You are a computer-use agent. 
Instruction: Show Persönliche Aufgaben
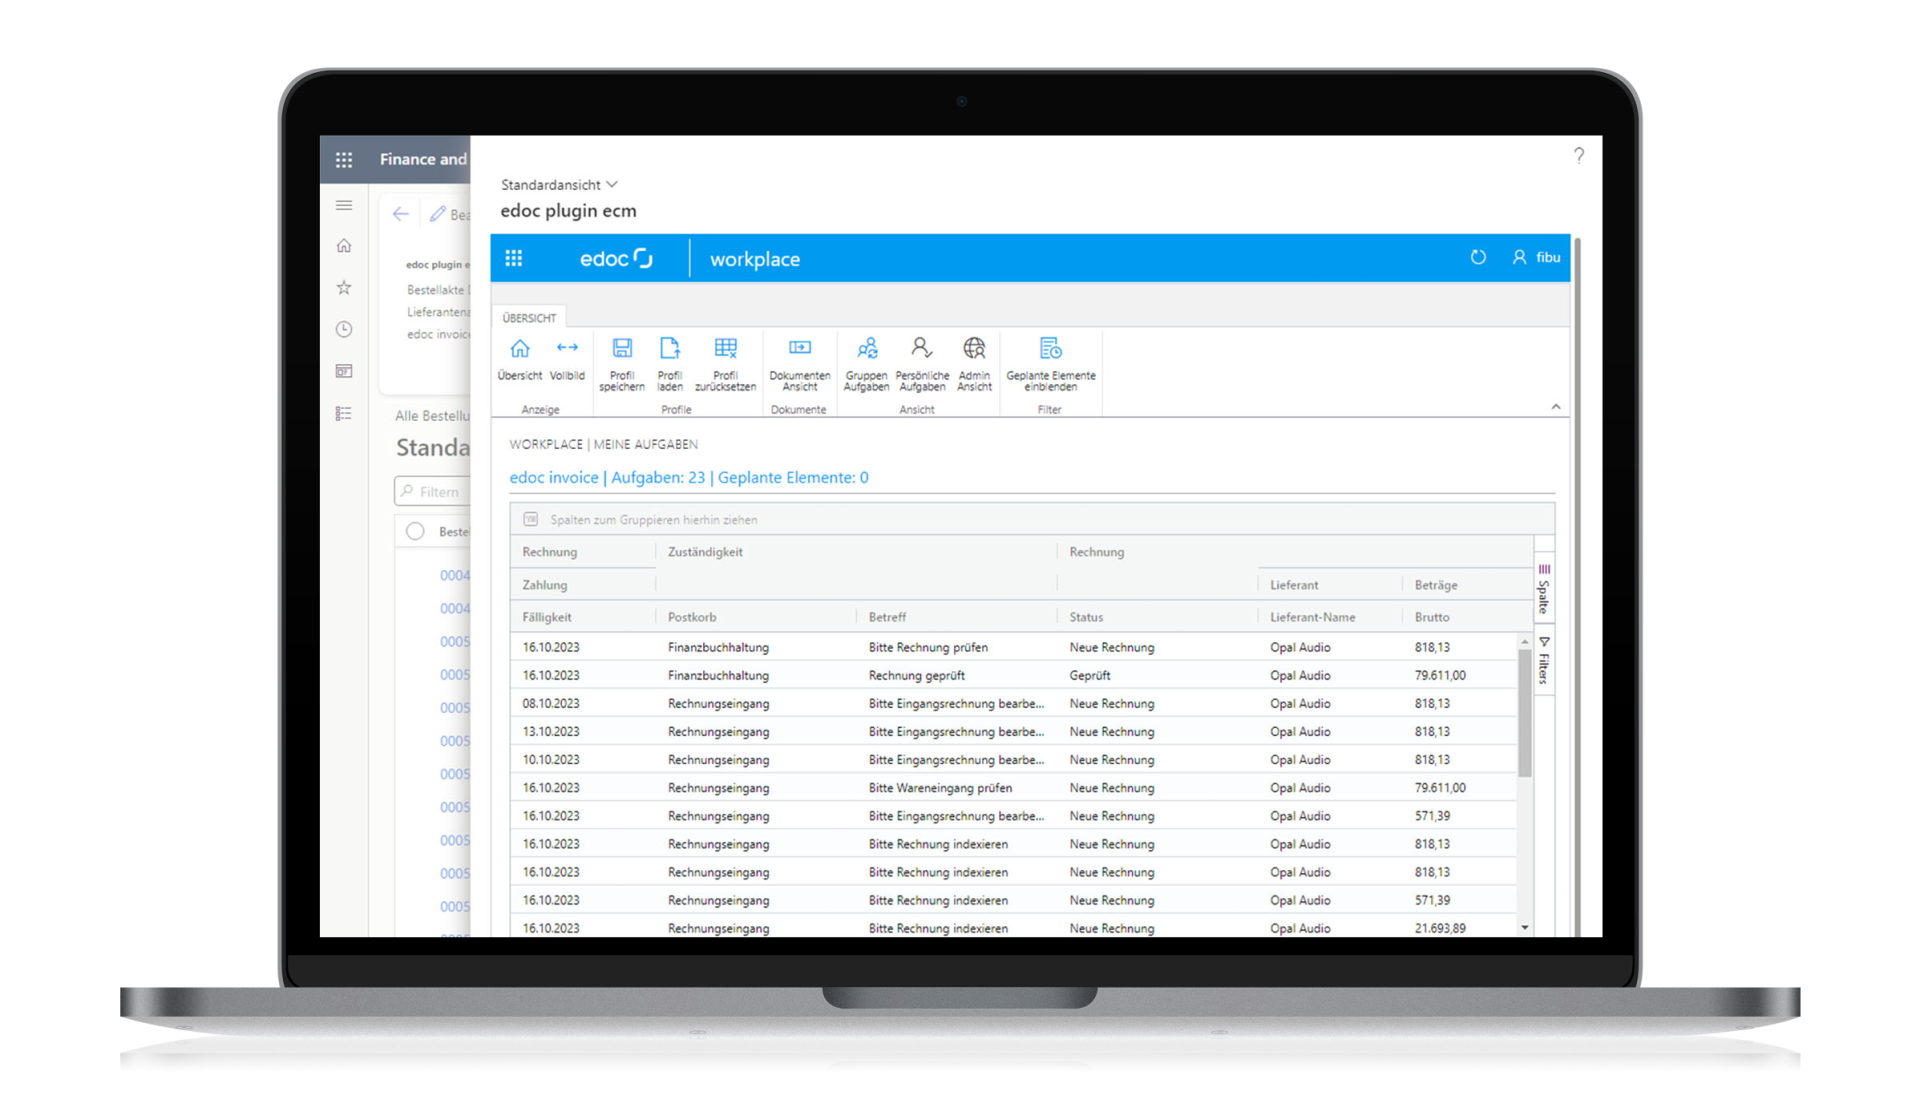[922, 365]
